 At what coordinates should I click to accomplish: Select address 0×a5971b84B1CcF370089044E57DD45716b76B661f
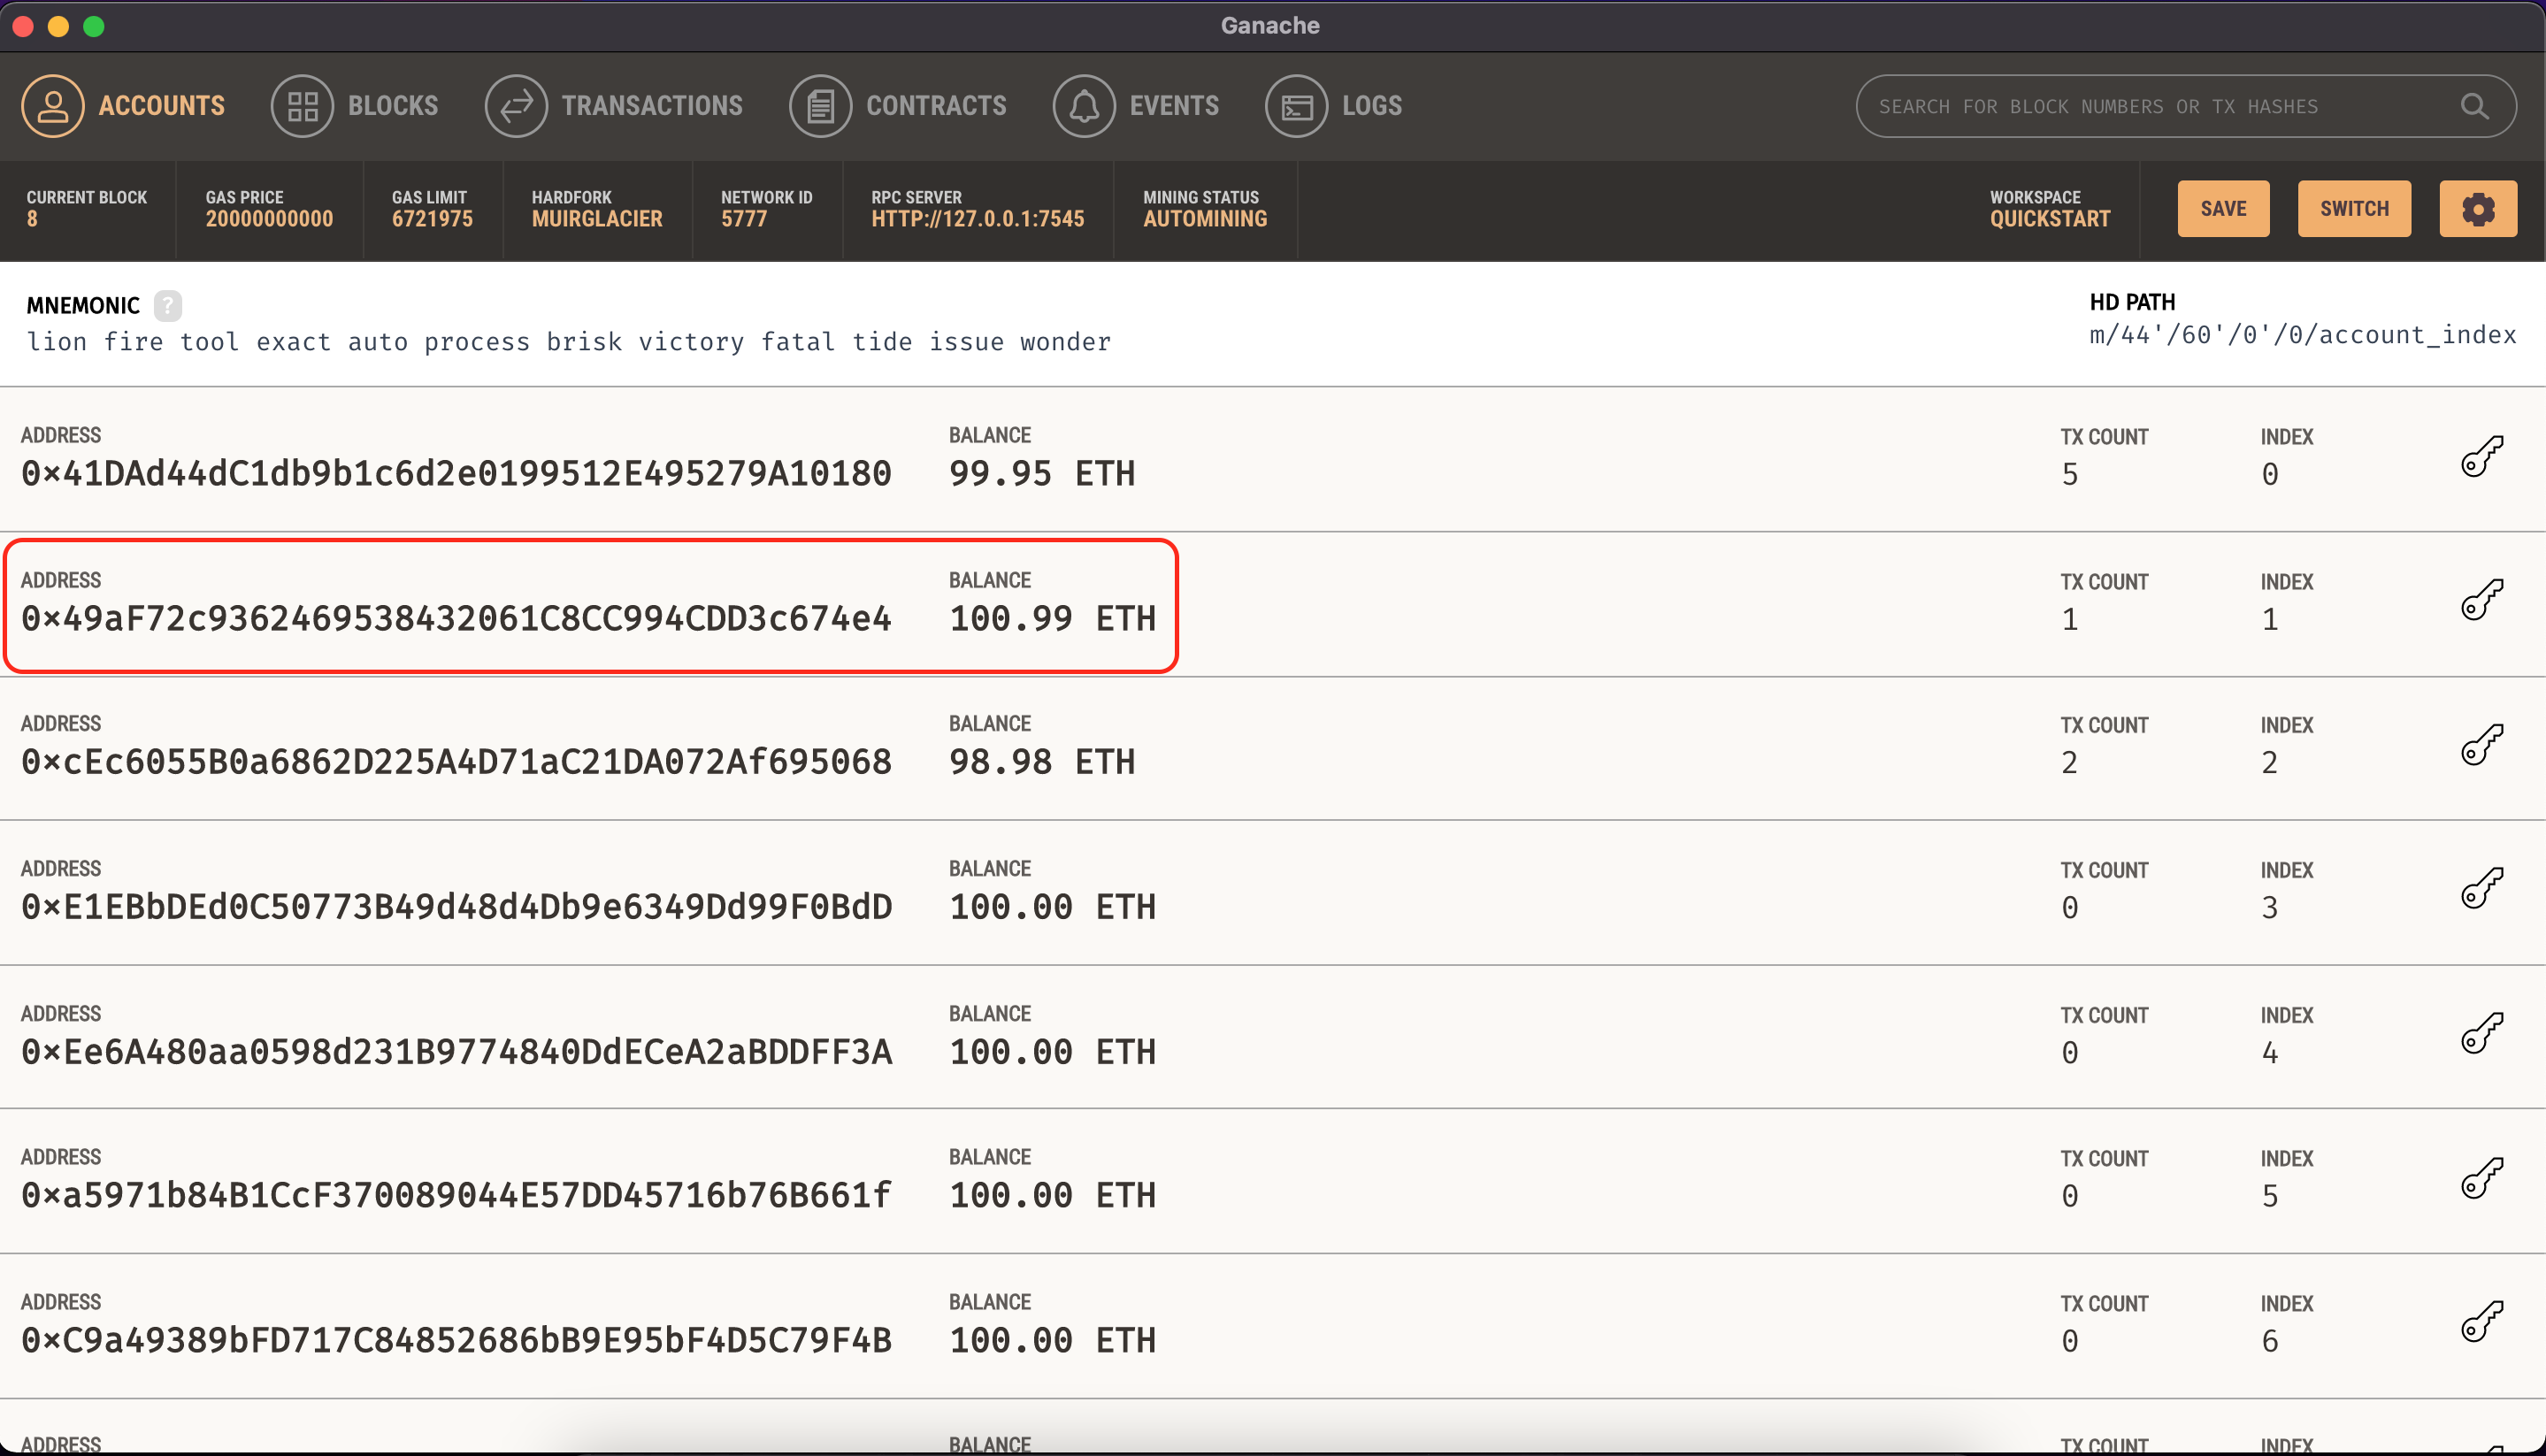(x=456, y=1195)
